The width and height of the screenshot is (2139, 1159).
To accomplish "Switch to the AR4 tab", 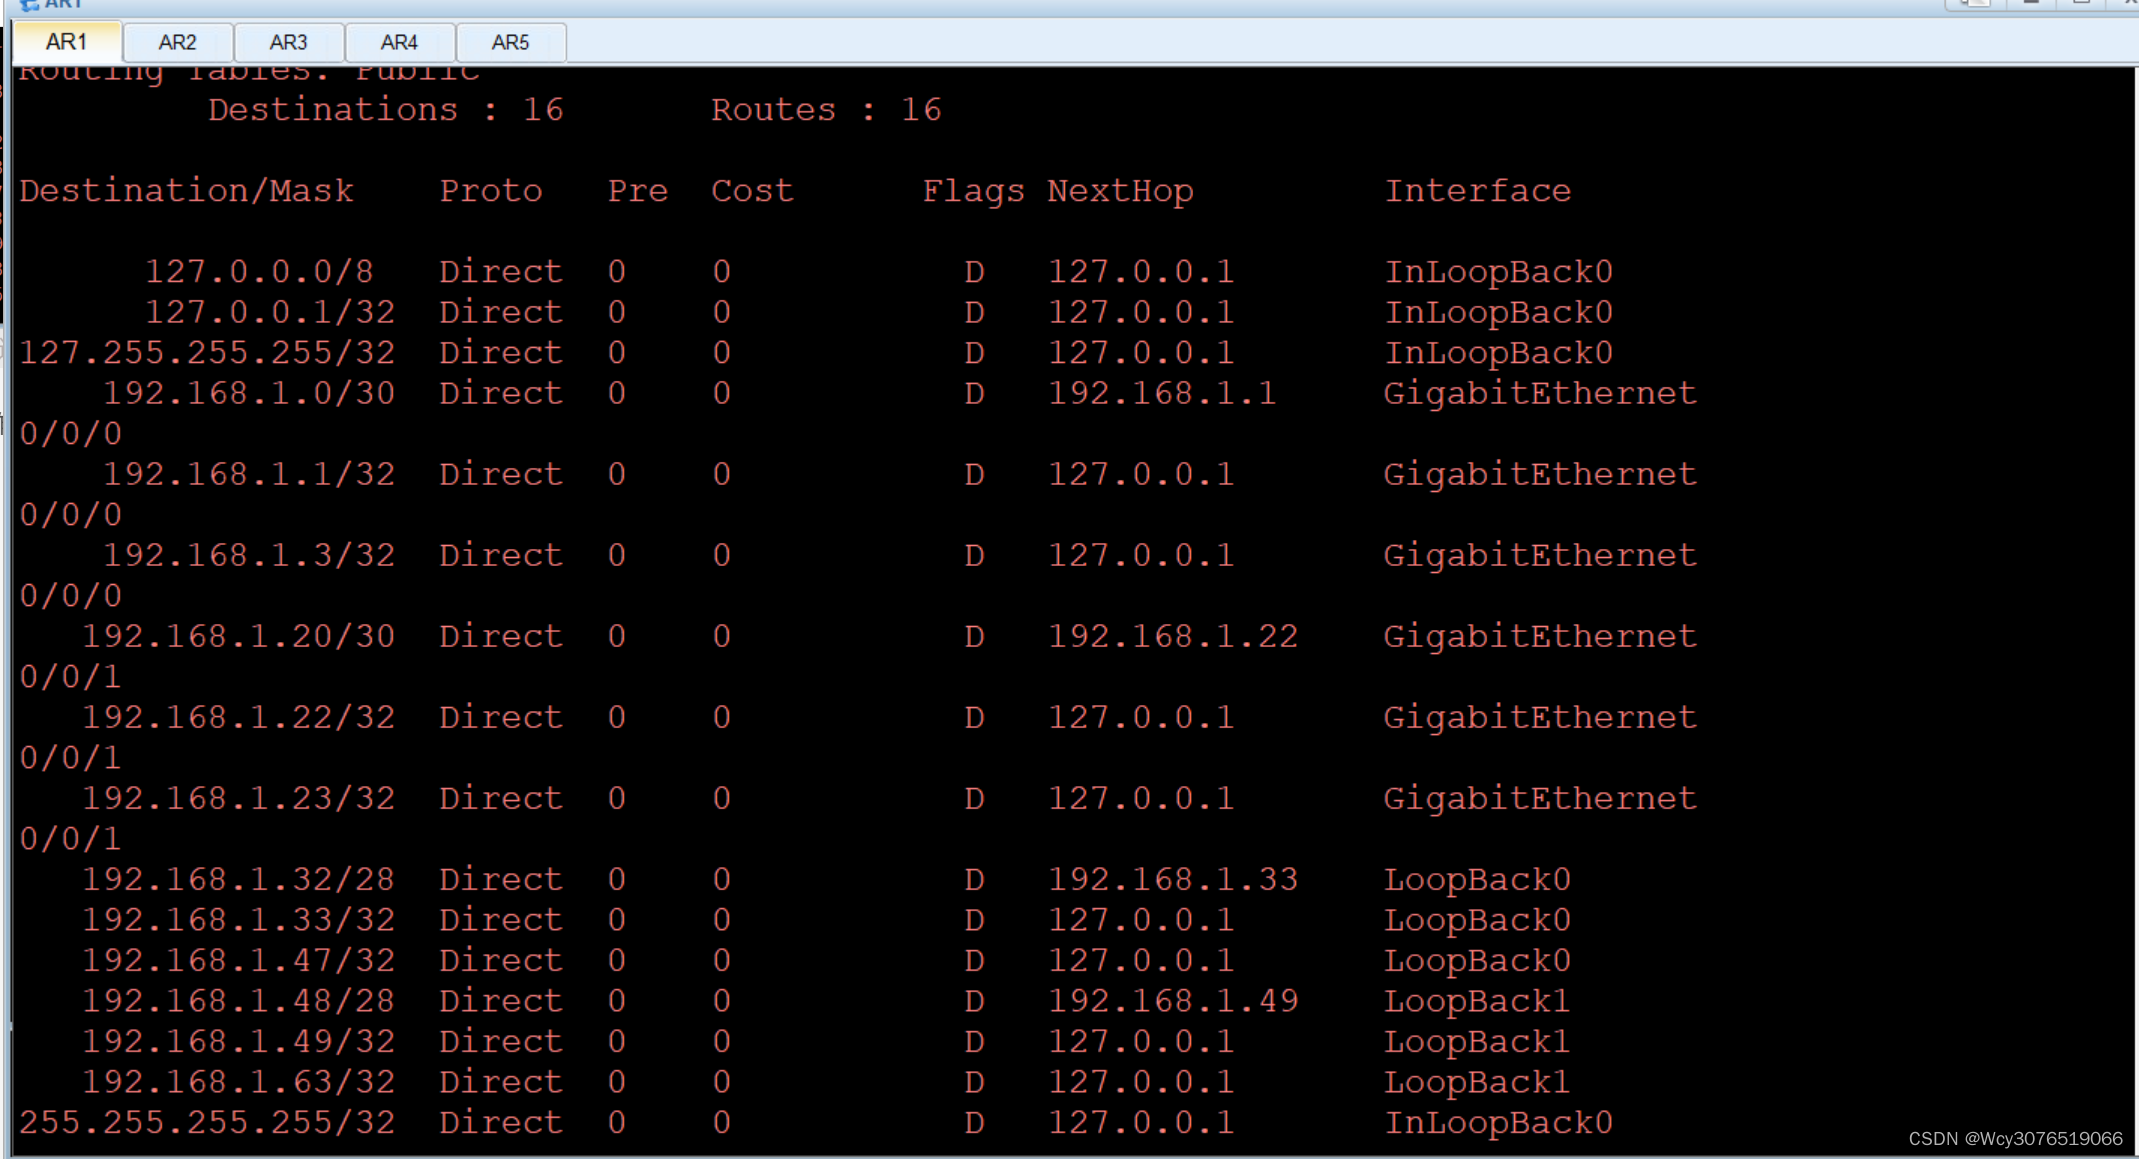I will tap(399, 42).
